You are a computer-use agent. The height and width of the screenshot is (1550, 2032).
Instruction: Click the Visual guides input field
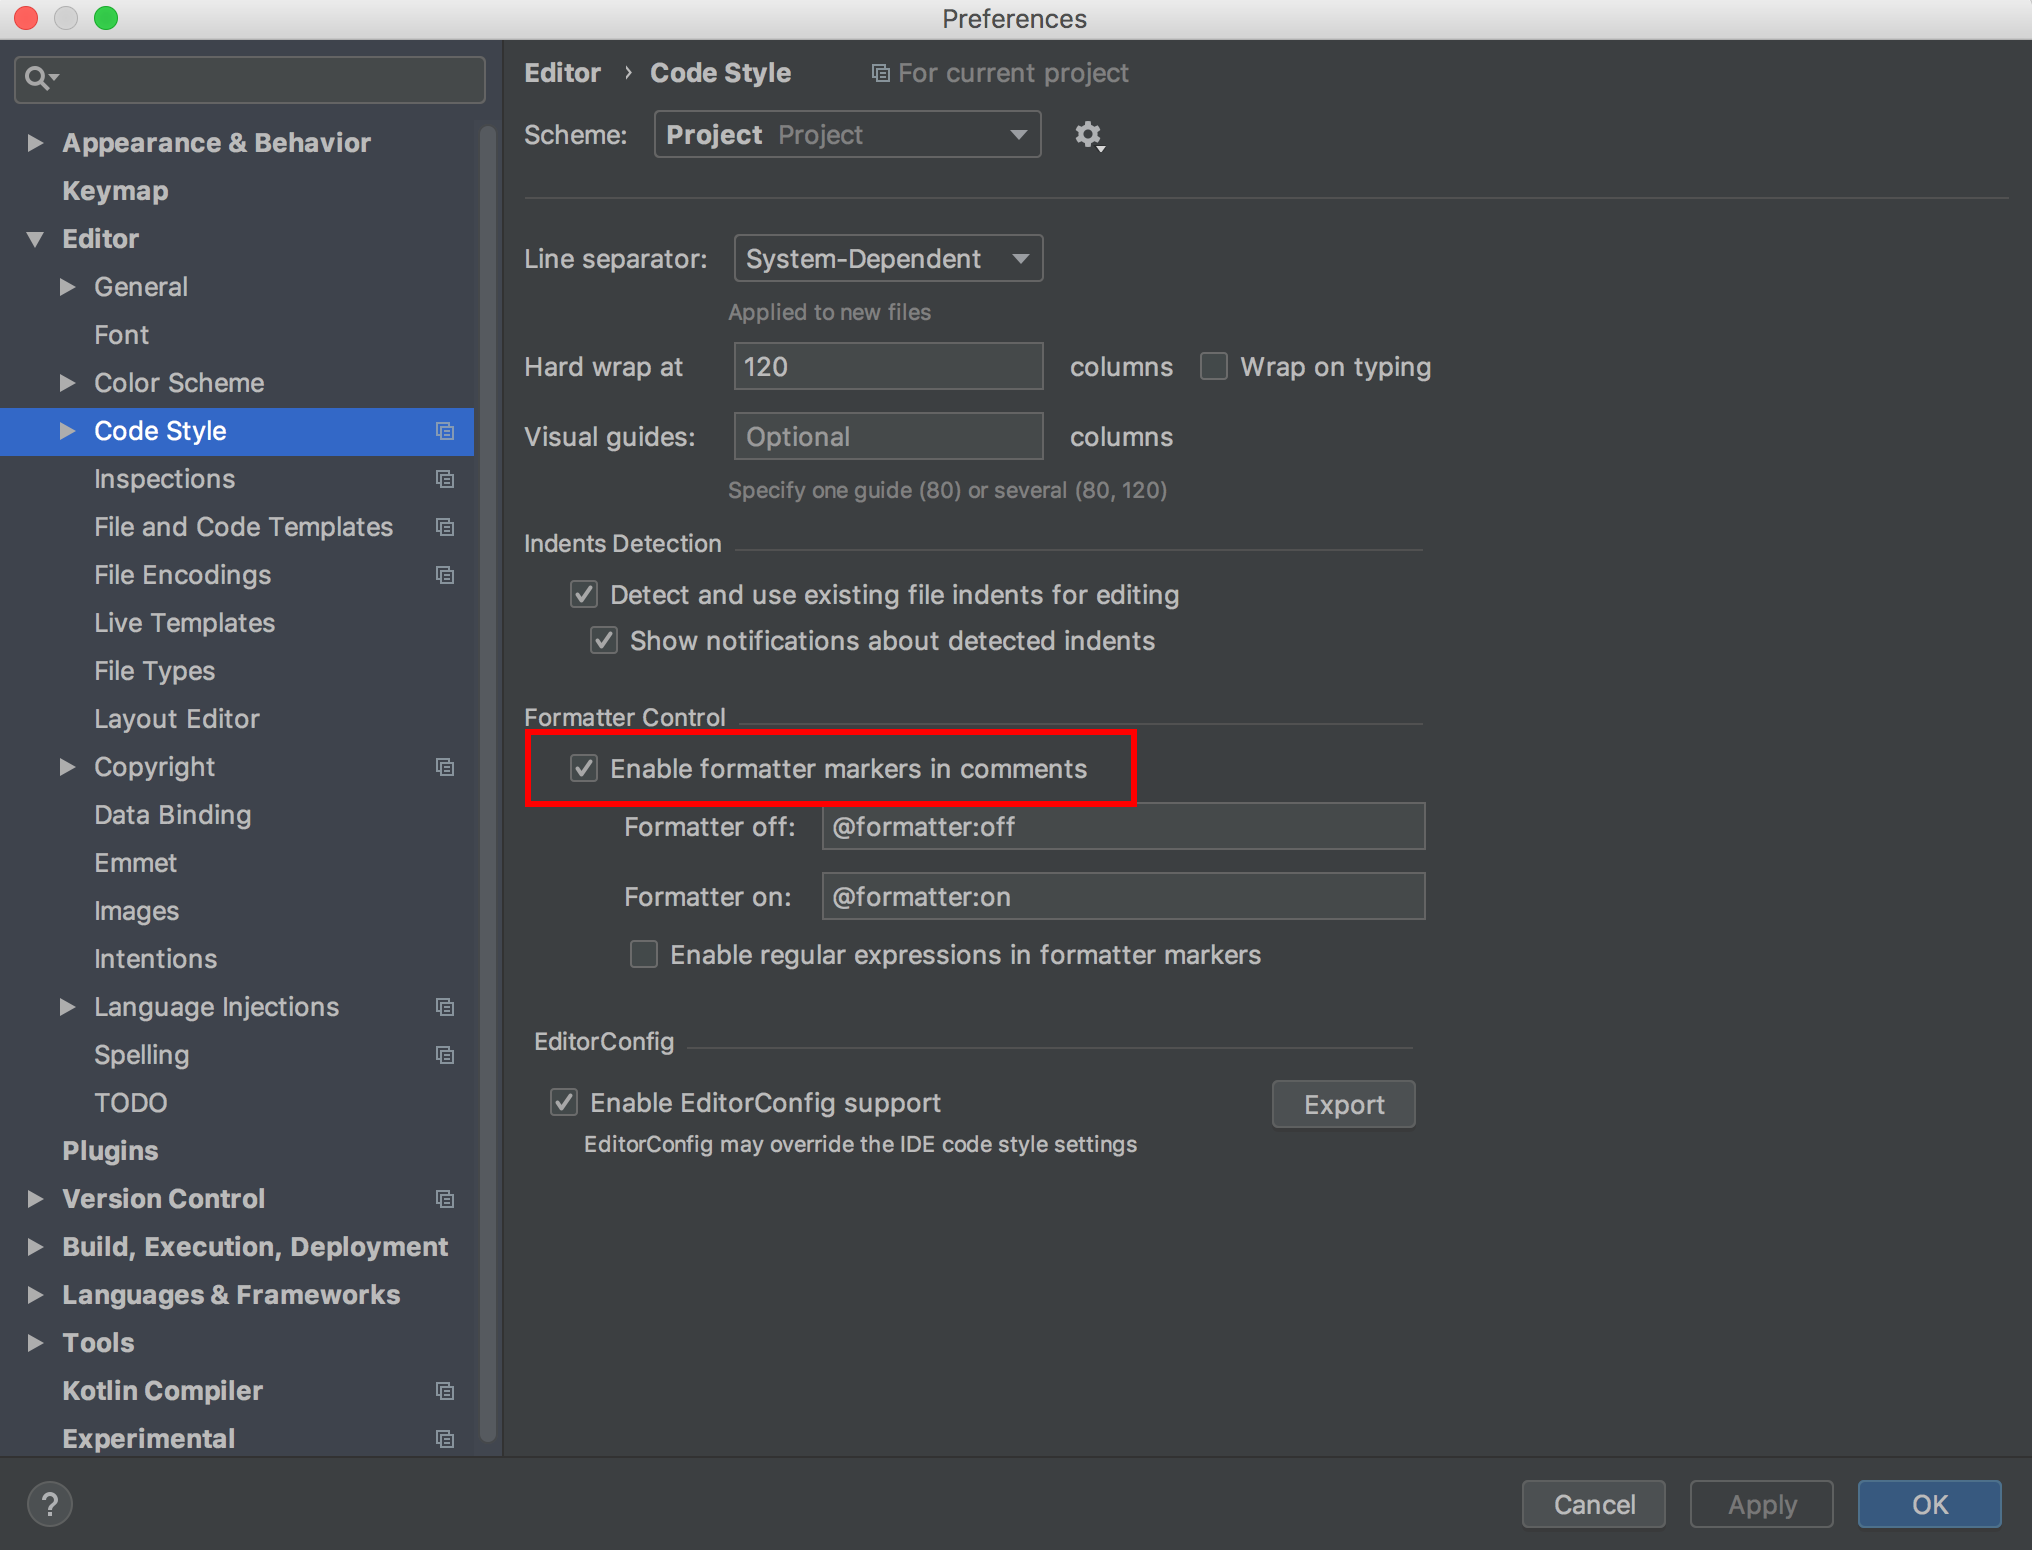887,437
